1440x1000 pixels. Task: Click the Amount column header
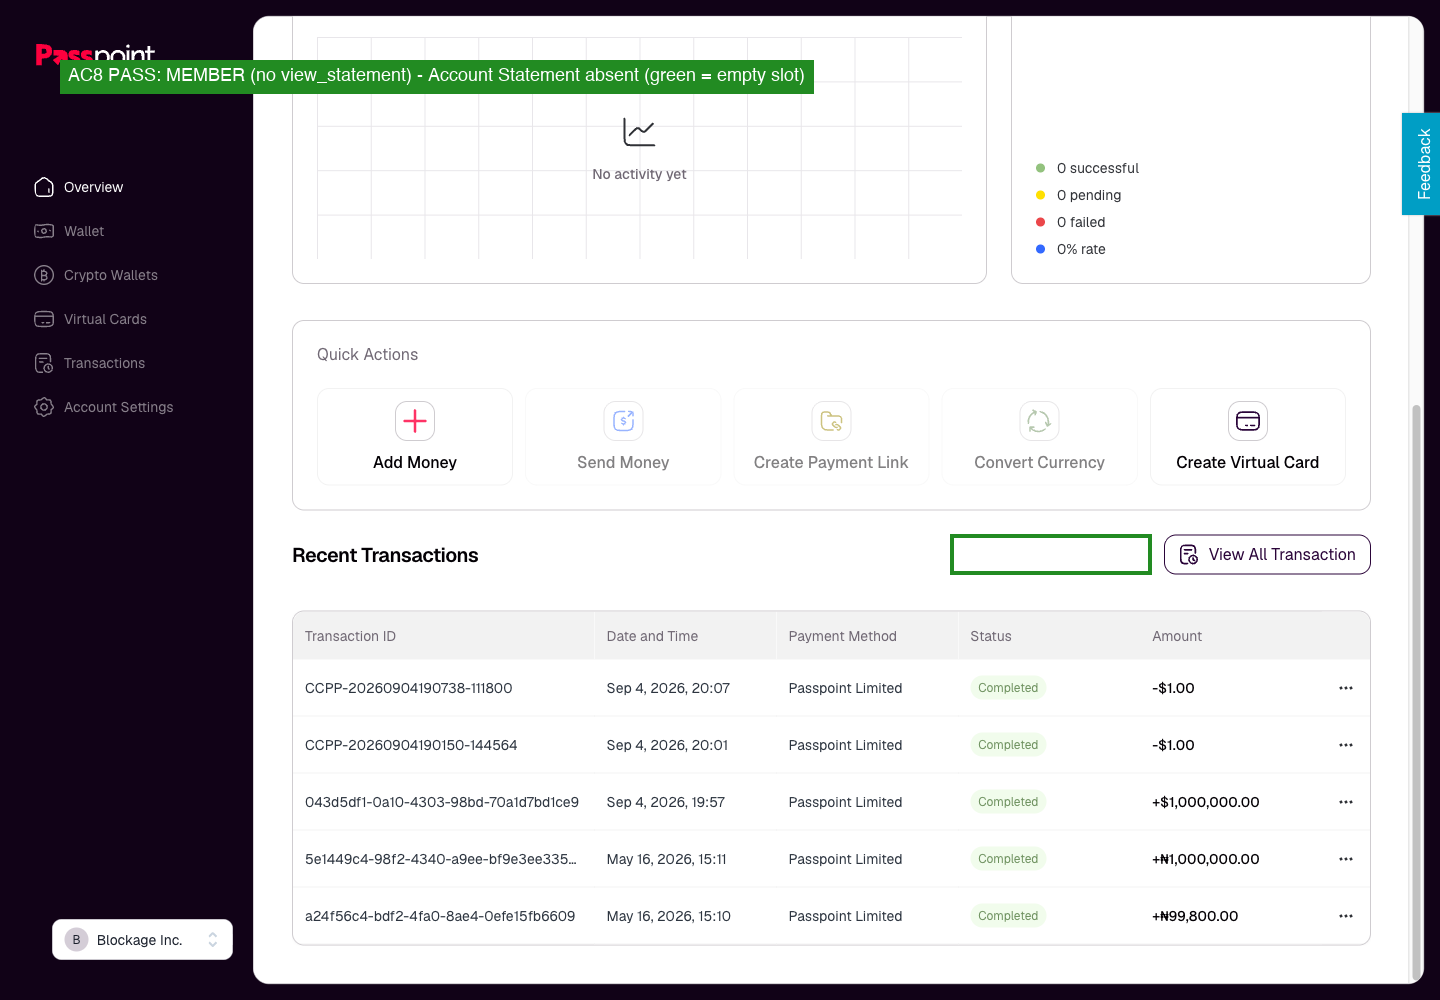(1177, 636)
